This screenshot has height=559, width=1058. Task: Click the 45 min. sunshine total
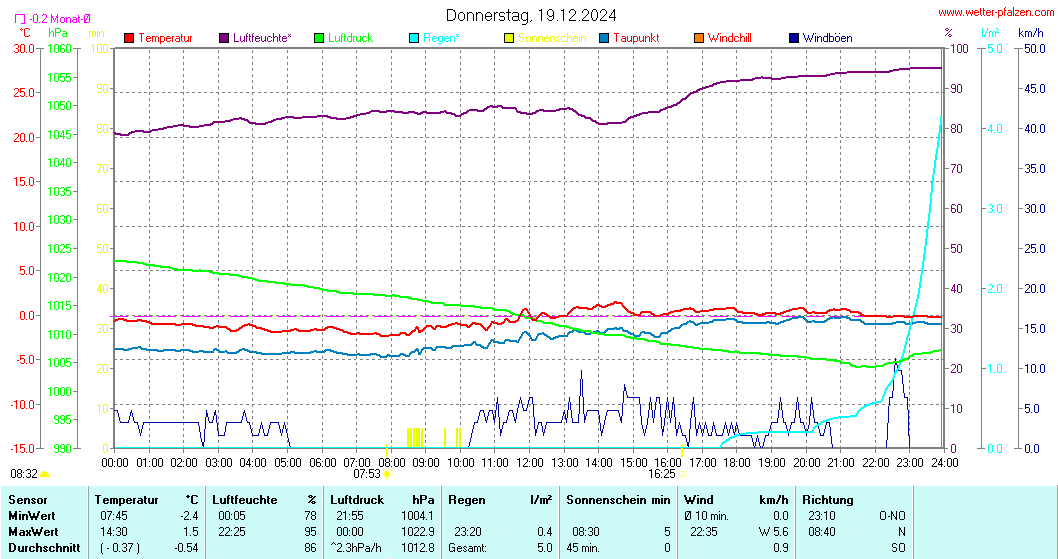tap(584, 548)
